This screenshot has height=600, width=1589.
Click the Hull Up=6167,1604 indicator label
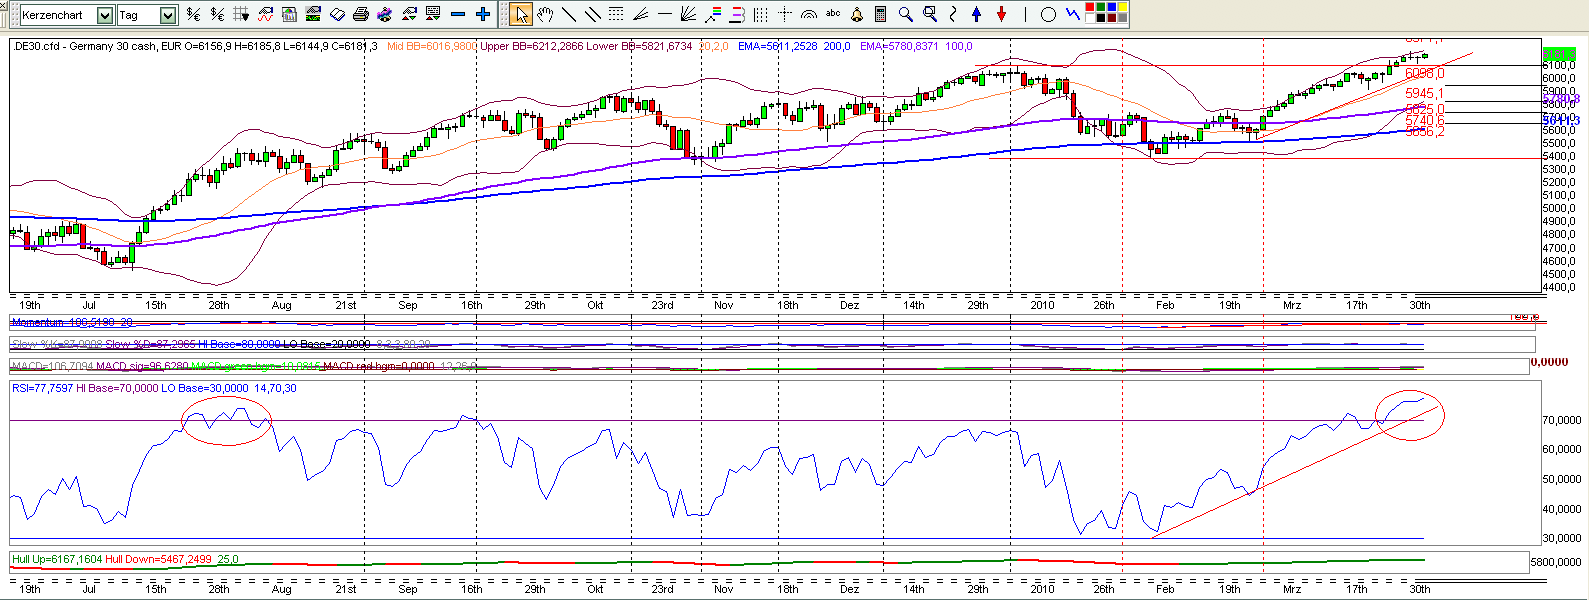tap(57, 559)
